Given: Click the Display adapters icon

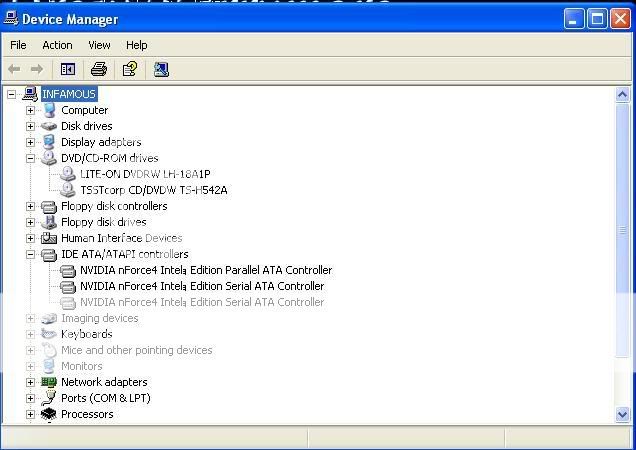Looking at the screenshot, I should click(48, 142).
